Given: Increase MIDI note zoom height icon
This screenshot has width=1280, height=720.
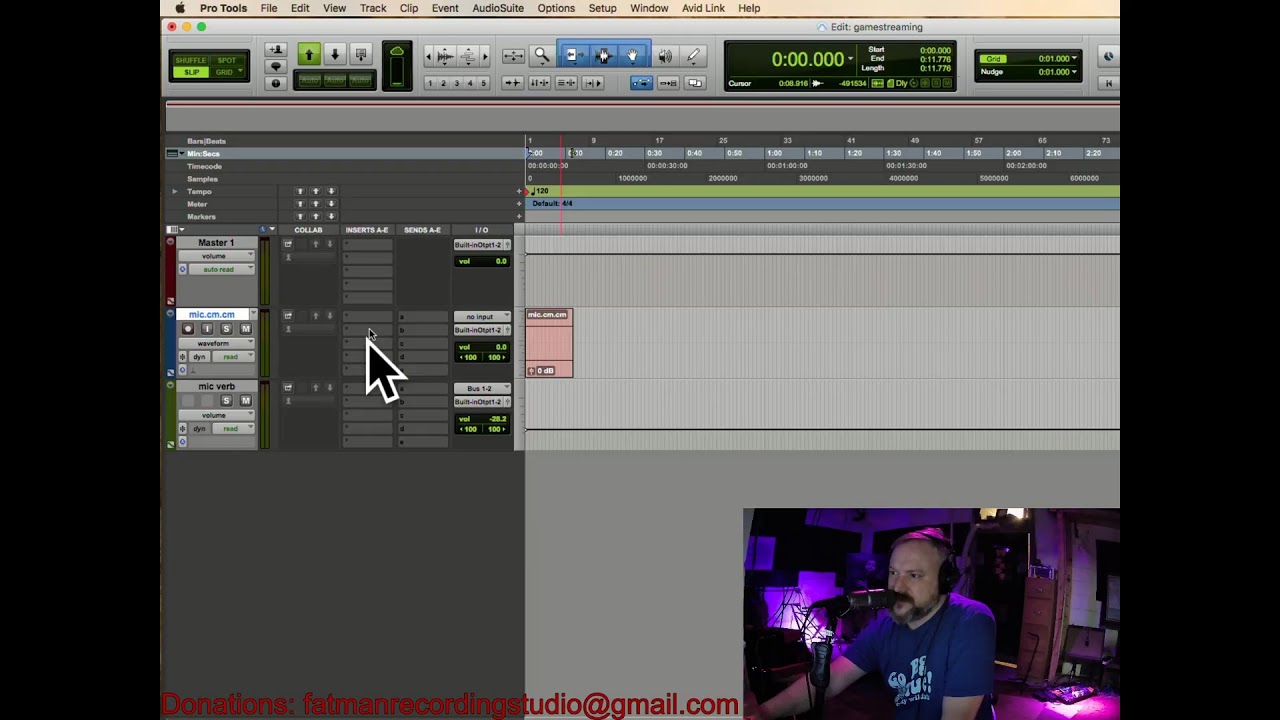Looking at the screenshot, I should 470,56.
